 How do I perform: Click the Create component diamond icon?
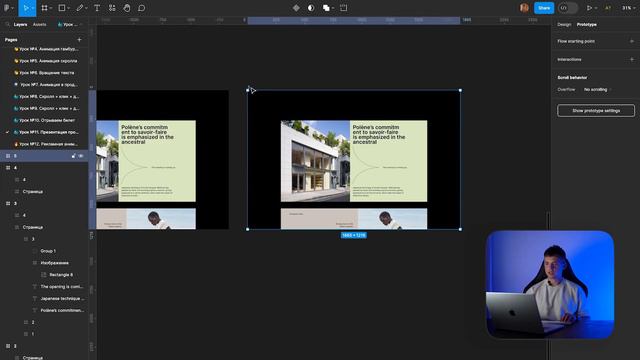coord(296,8)
